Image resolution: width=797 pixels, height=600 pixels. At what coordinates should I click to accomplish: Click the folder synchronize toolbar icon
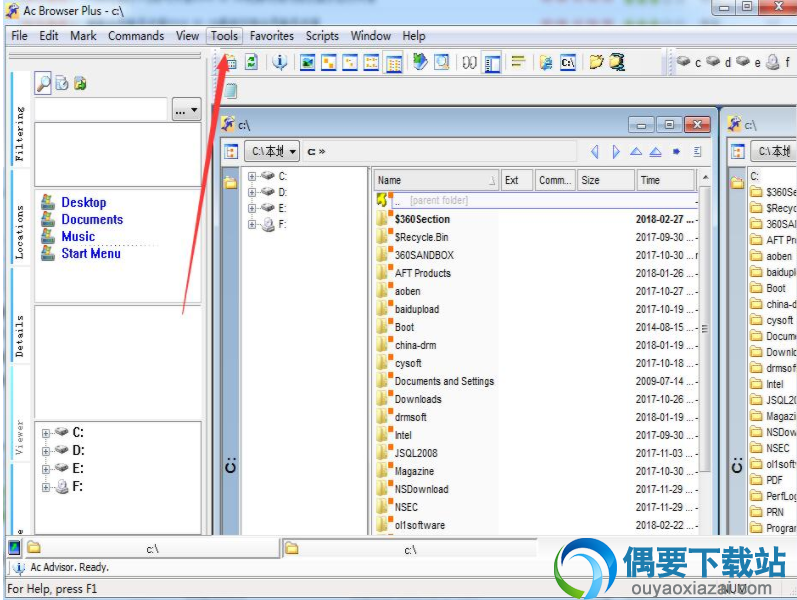click(617, 62)
